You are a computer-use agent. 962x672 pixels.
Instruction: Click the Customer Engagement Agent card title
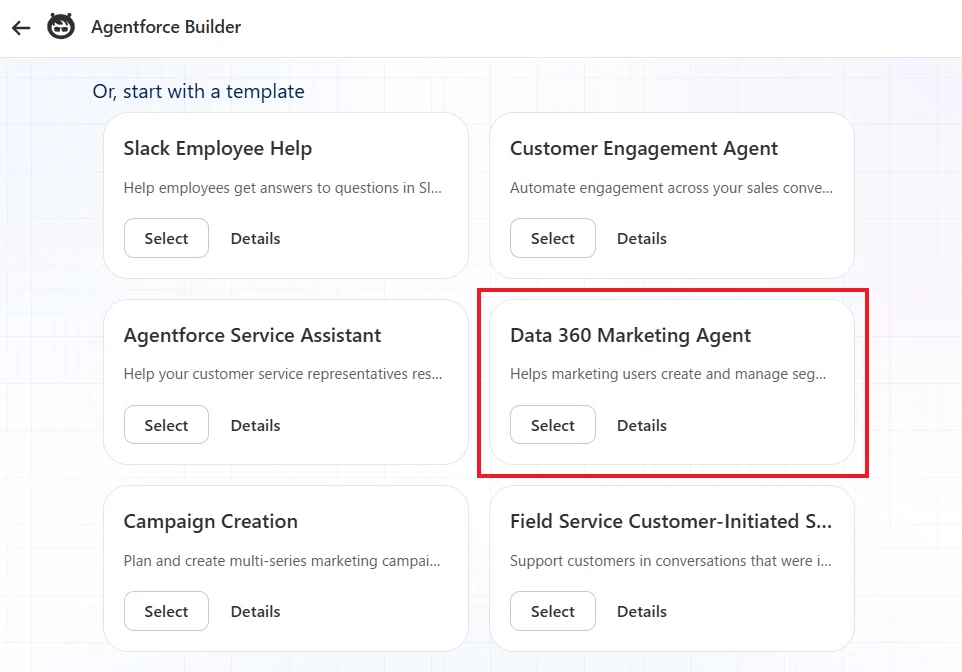pos(644,149)
